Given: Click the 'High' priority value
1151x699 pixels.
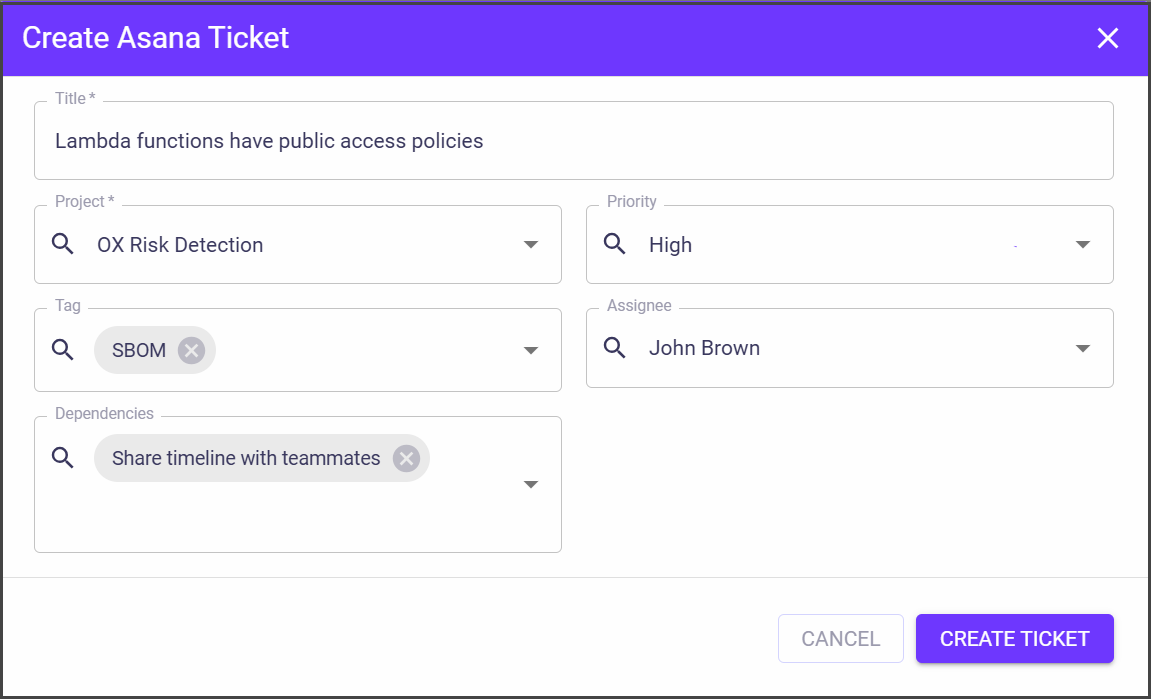Looking at the screenshot, I should pyautogui.click(x=670, y=245).
